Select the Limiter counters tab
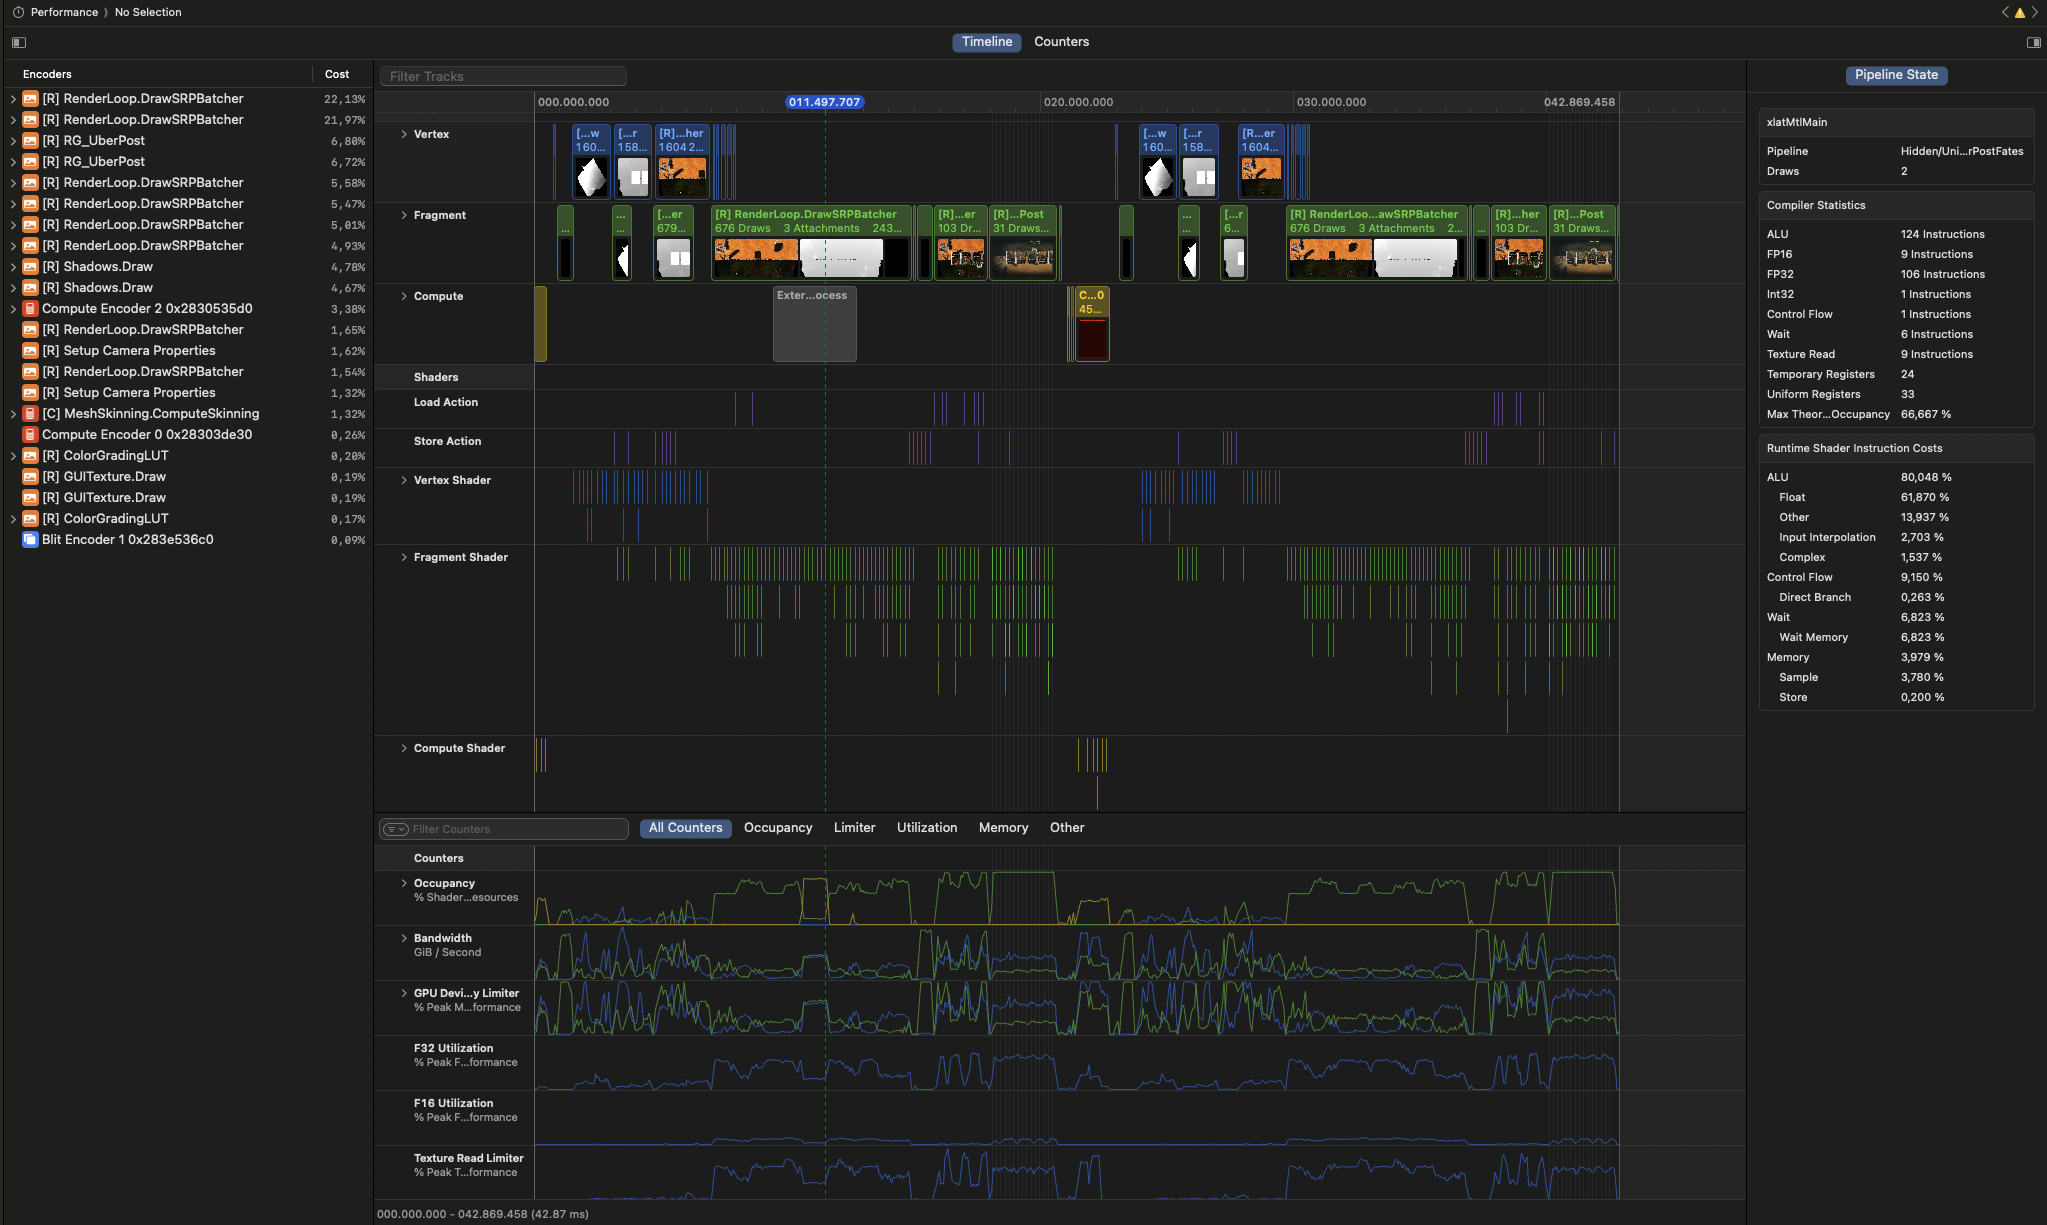The height and width of the screenshot is (1225, 2047). [x=854, y=828]
